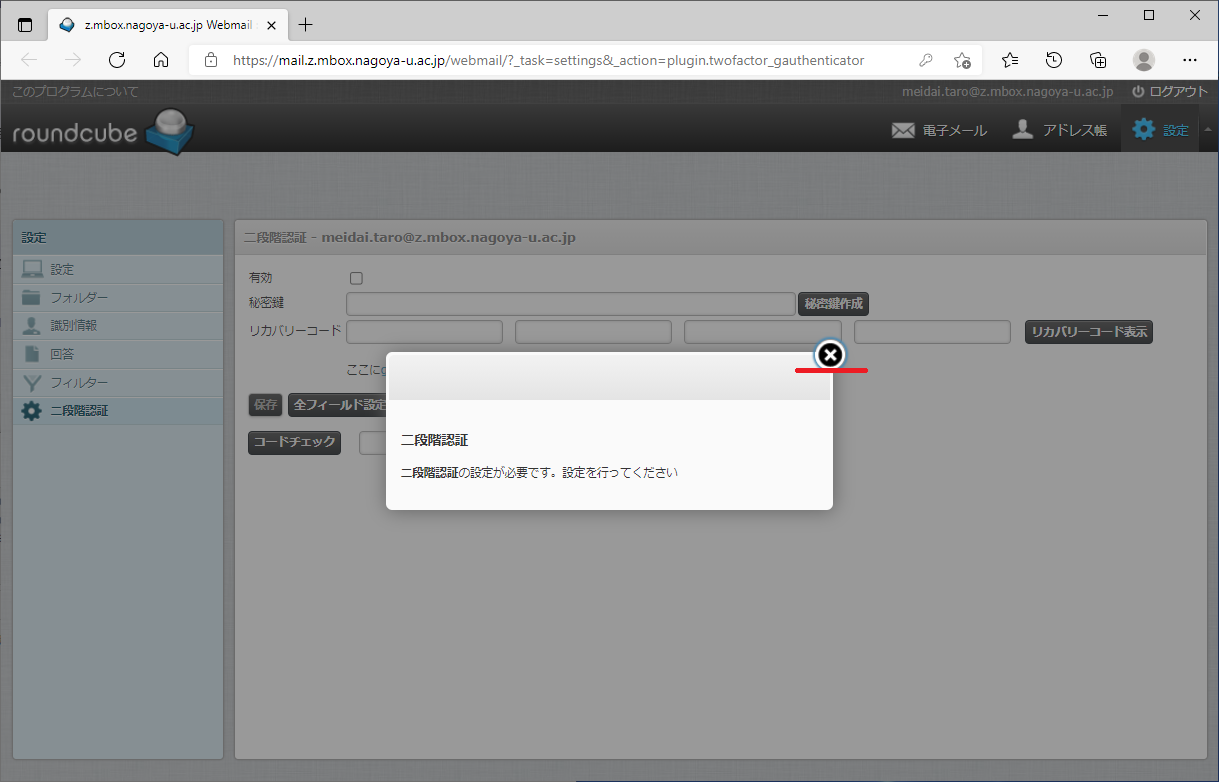Select 識別情報 in settings sidebar

coord(73,326)
